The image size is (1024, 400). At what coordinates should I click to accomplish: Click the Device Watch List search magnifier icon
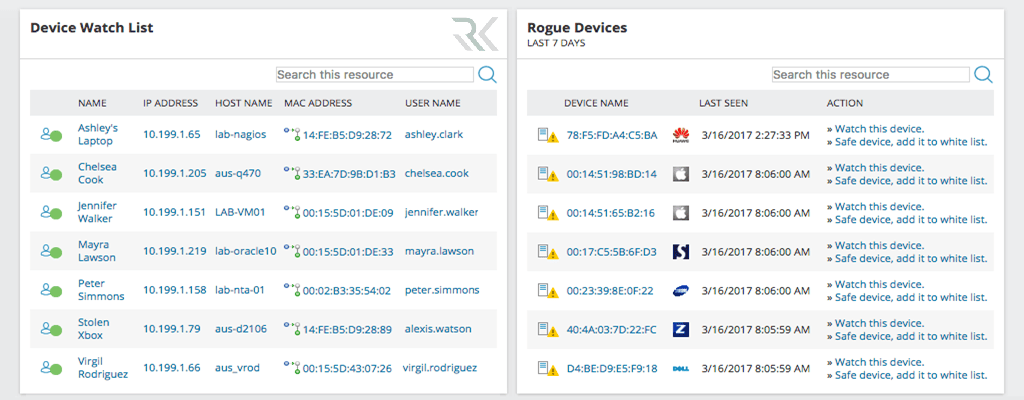[x=487, y=75]
